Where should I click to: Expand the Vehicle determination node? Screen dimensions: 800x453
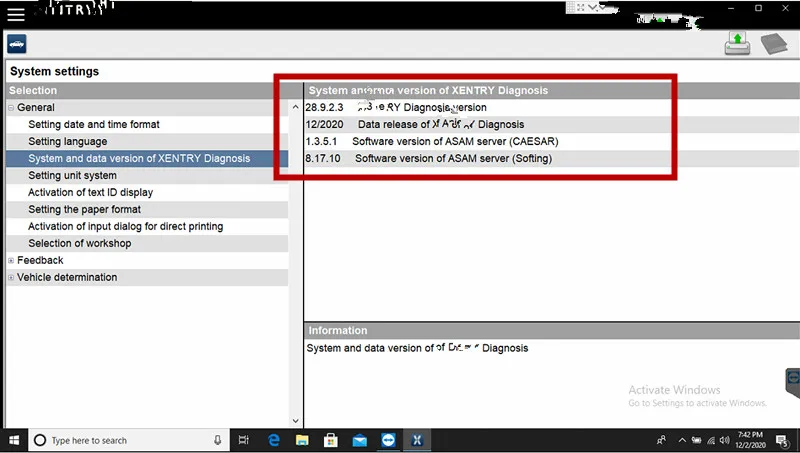coord(11,278)
